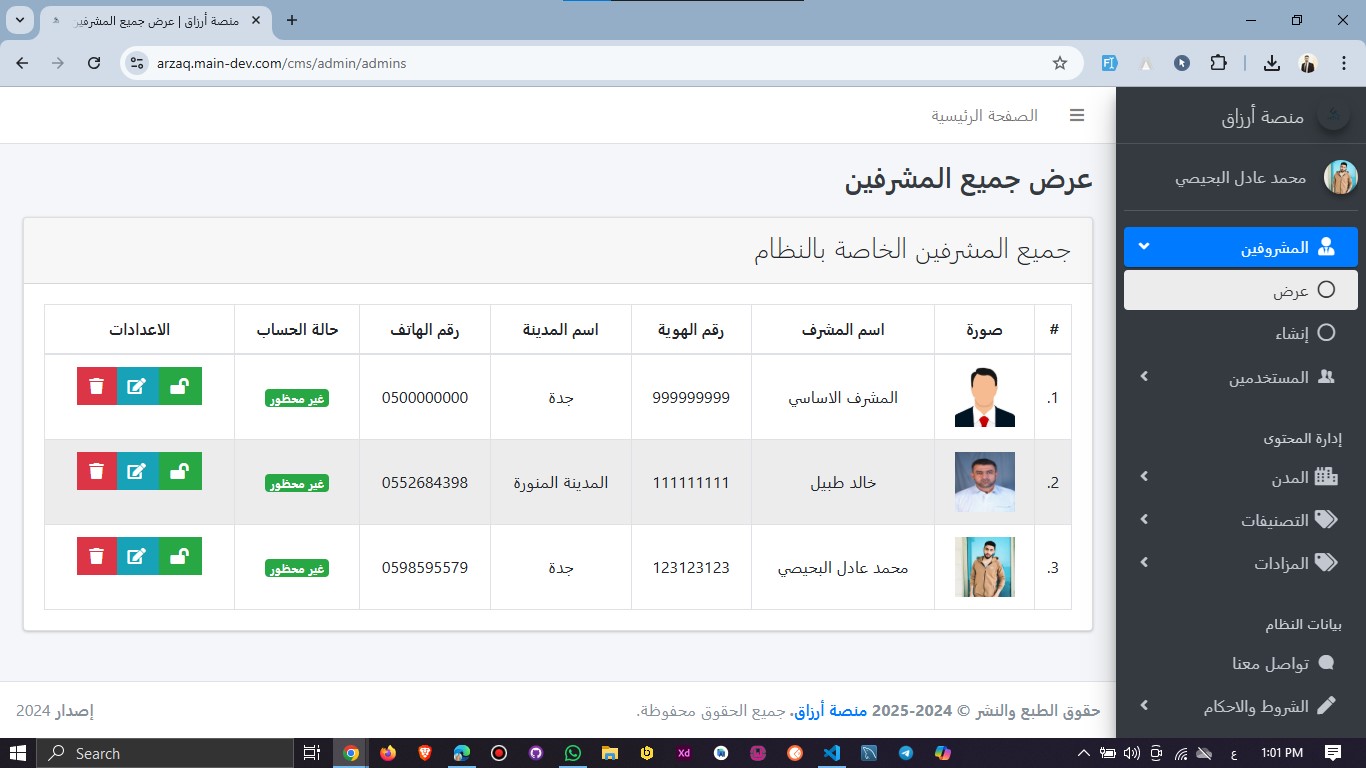Edit the المشرف الاساسي admin record
1366x768 pixels.
(x=137, y=386)
